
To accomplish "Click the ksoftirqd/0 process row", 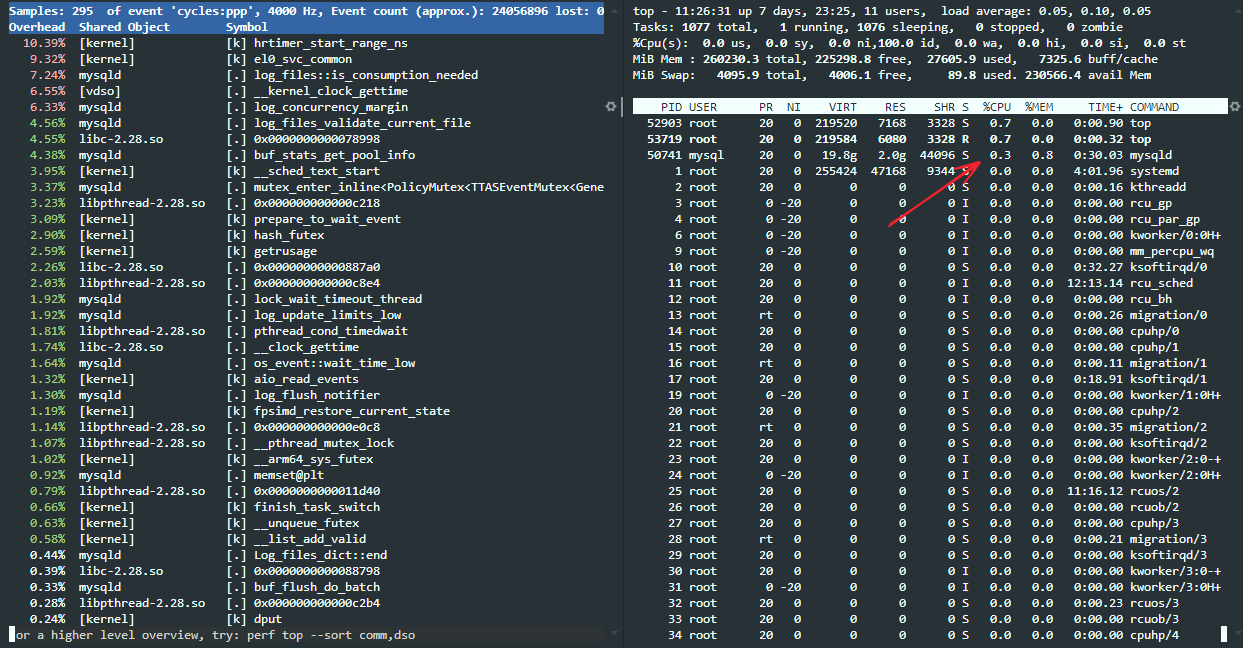I will (x=930, y=267).
